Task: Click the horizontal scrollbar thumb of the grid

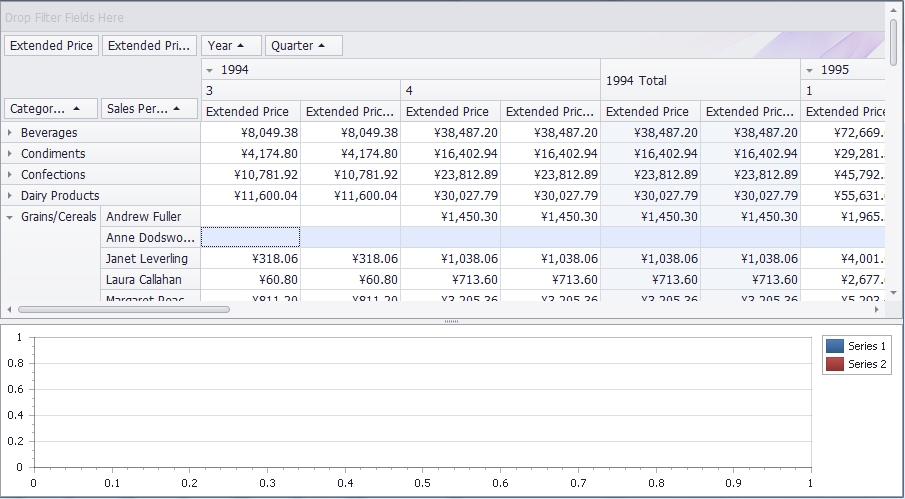Action: [124, 309]
